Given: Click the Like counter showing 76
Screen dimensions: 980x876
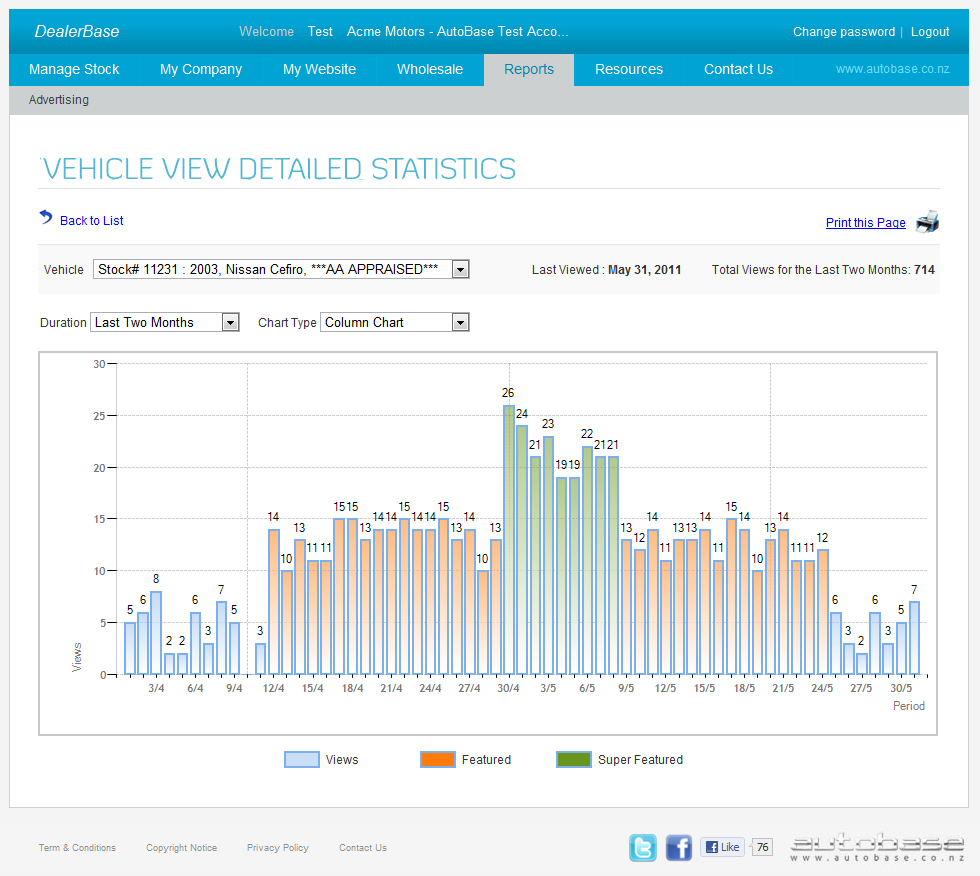Looking at the screenshot, I should tap(761, 846).
